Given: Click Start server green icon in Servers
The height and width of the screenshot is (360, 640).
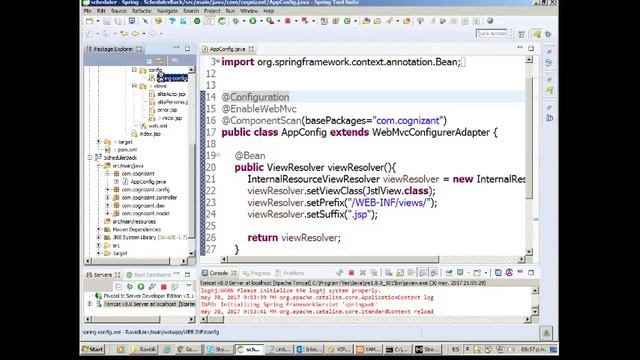Looking at the screenshot, I should tap(141, 287).
